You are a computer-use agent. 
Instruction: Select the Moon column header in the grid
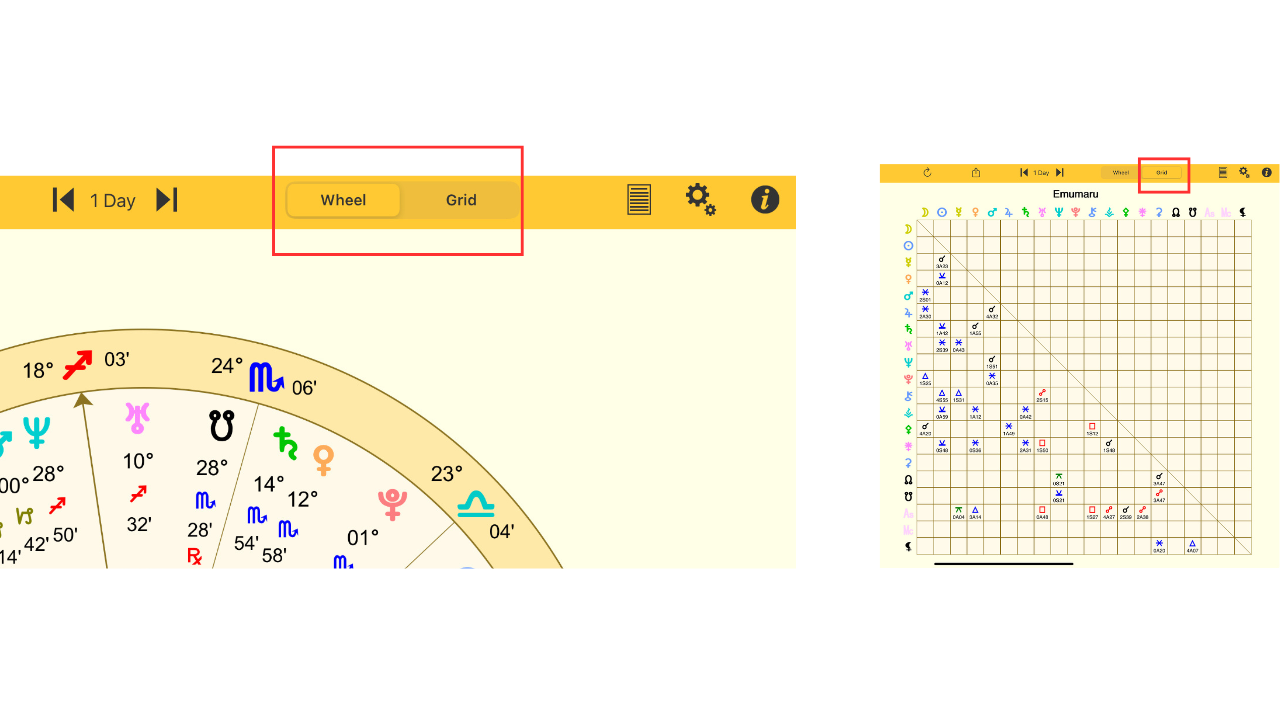(x=925, y=212)
